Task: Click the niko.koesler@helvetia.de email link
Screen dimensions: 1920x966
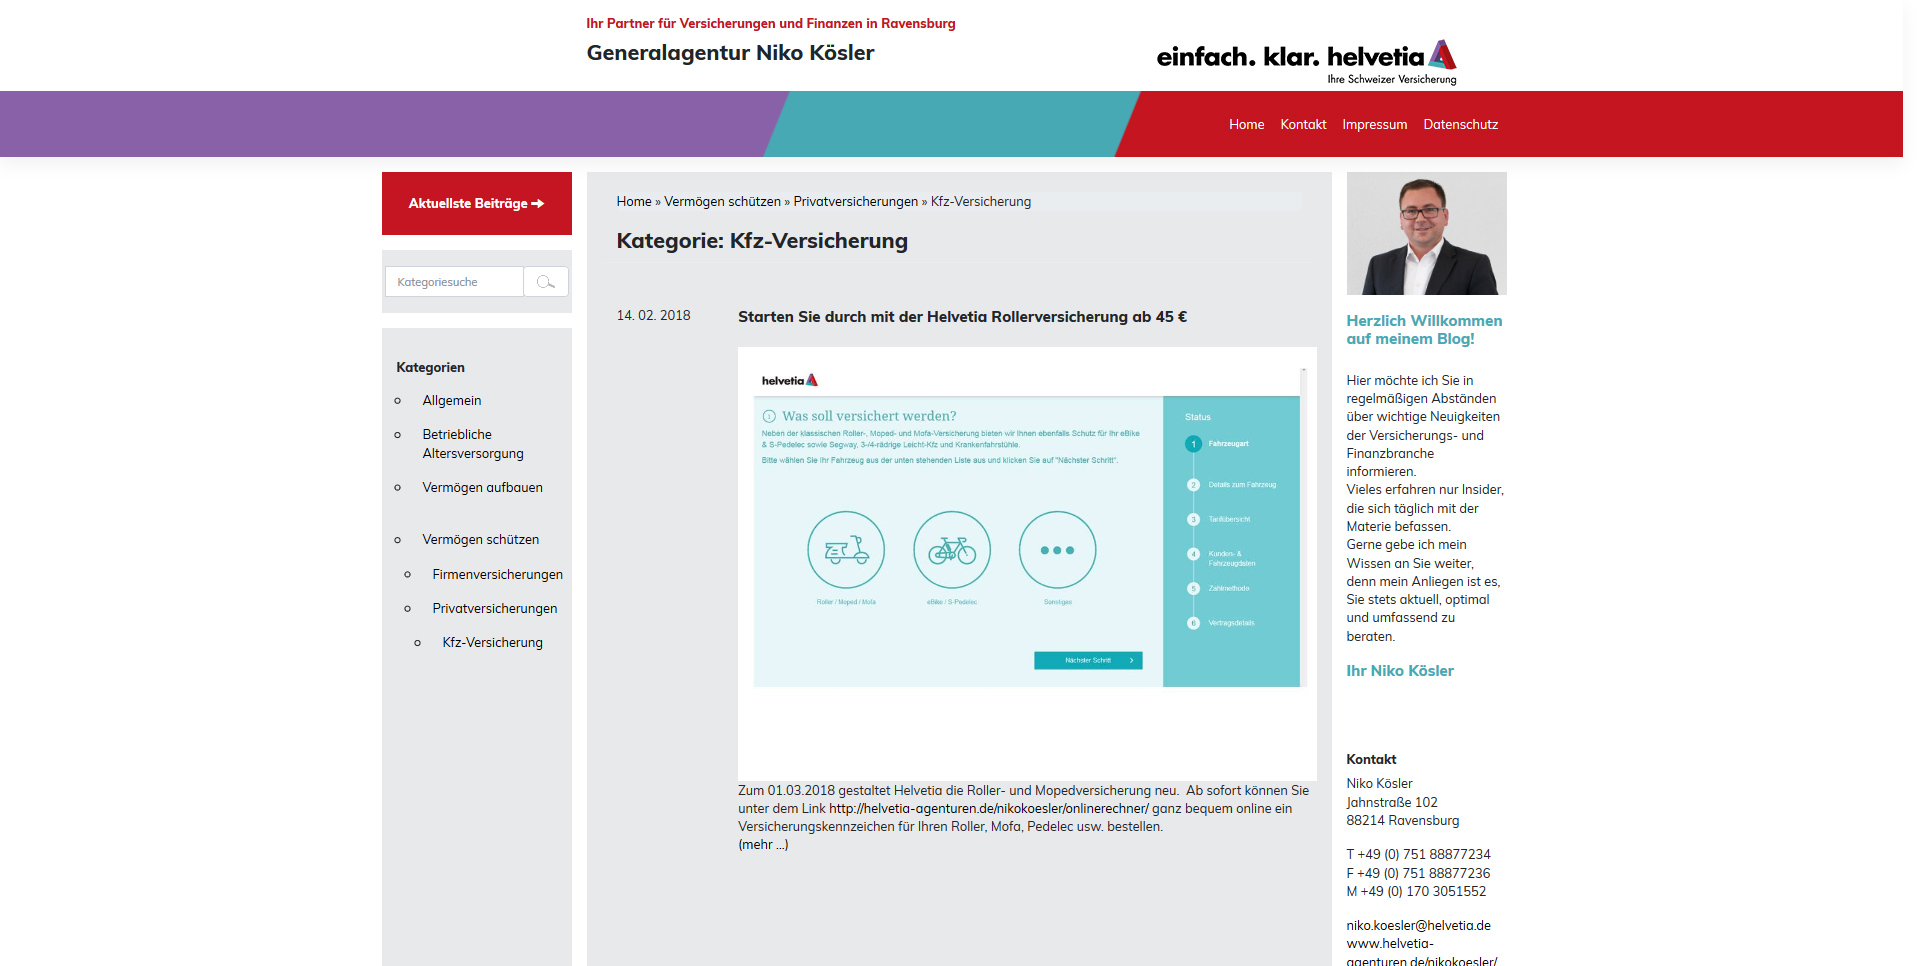Action: click(x=1418, y=926)
